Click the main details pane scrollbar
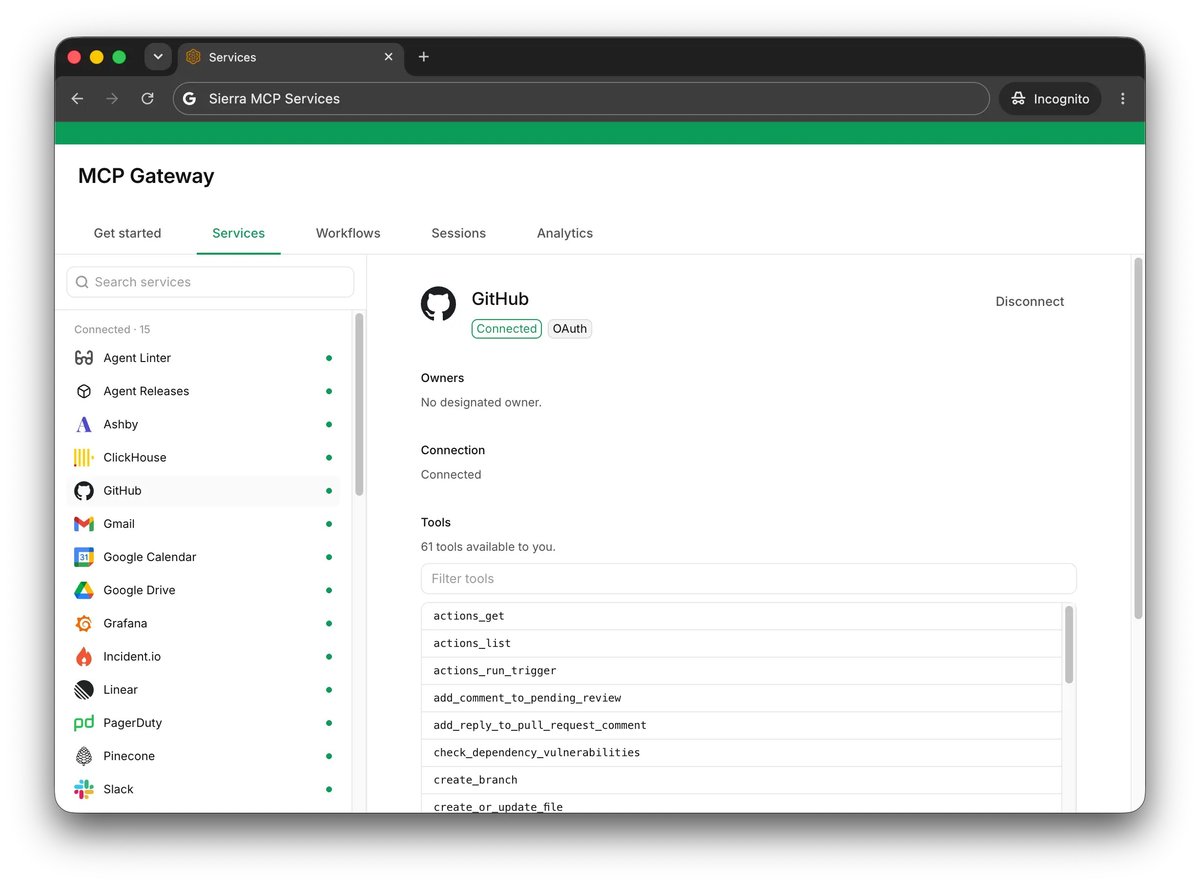1200x885 pixels. pos(1138,438)
